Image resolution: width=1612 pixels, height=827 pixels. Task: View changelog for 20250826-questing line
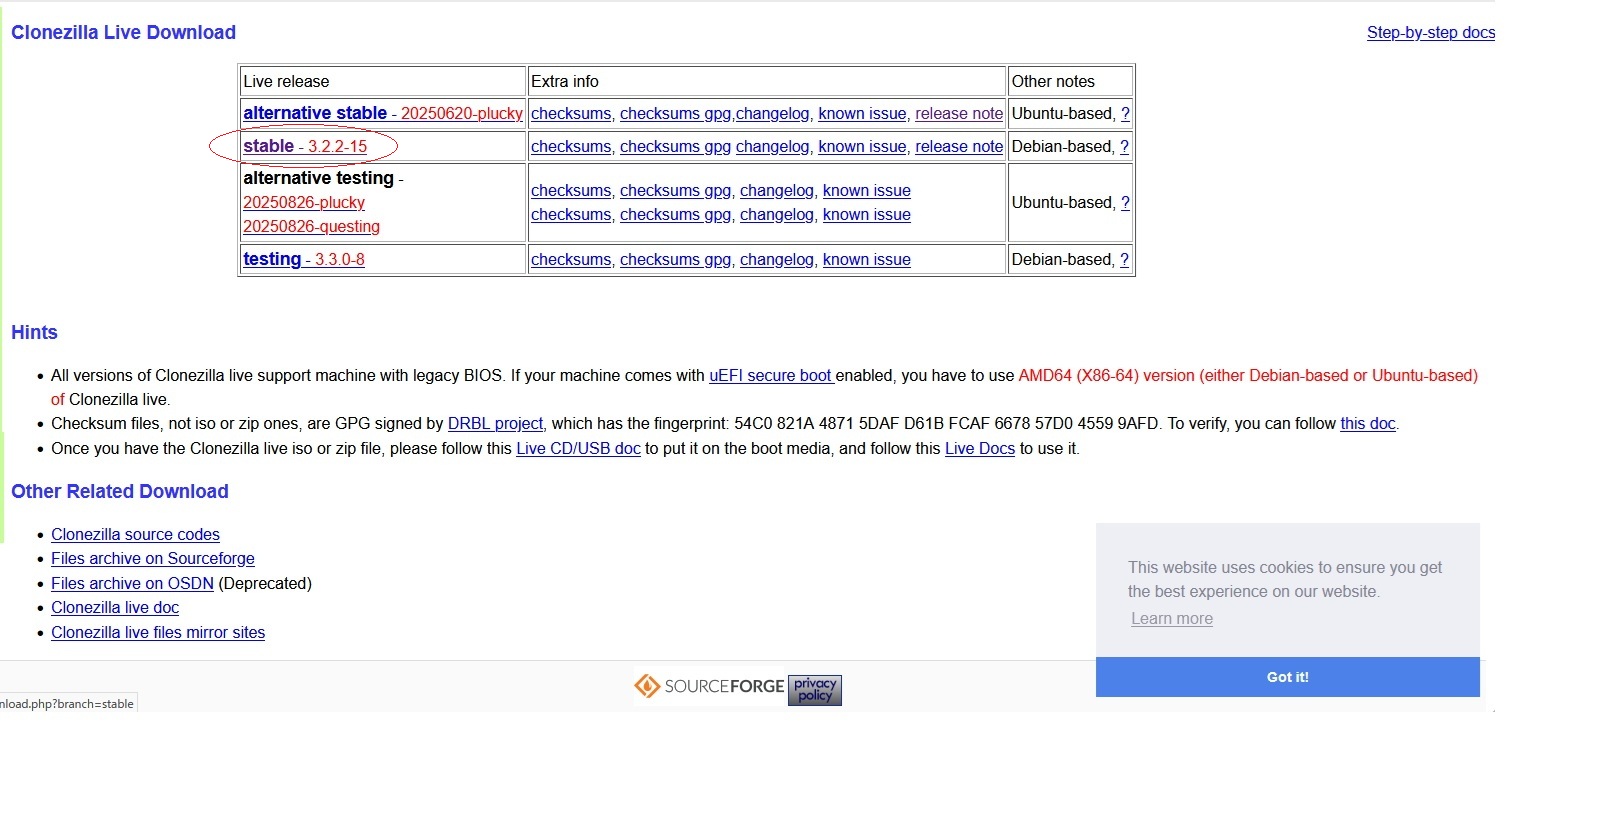point(777,215)
